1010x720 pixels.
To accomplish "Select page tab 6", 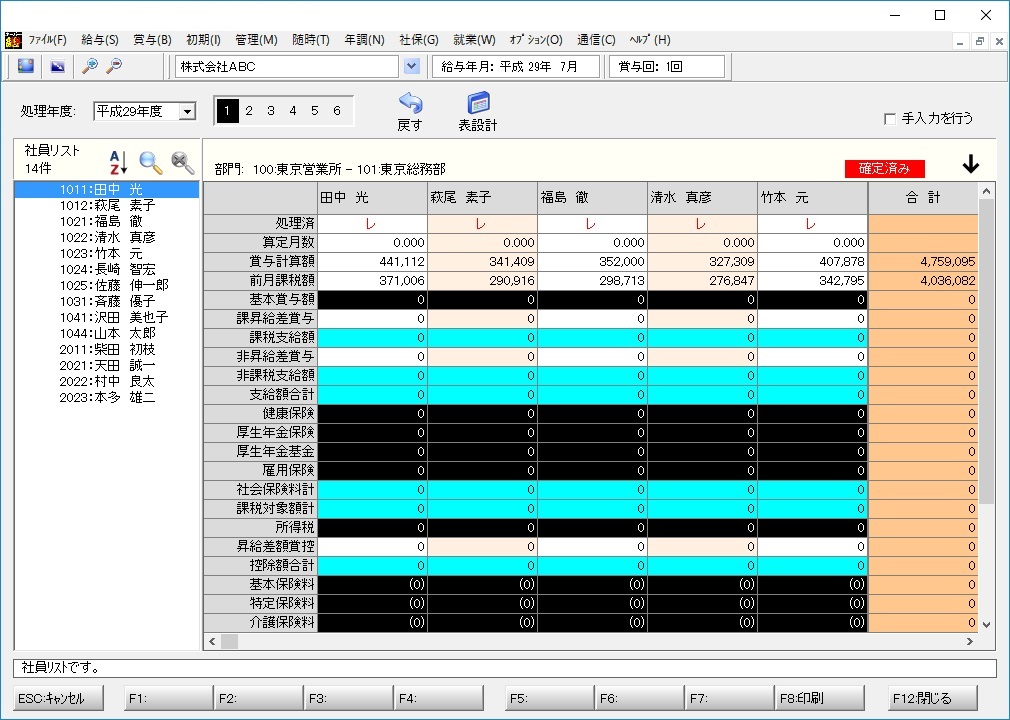I will click(x=337, y=111).
